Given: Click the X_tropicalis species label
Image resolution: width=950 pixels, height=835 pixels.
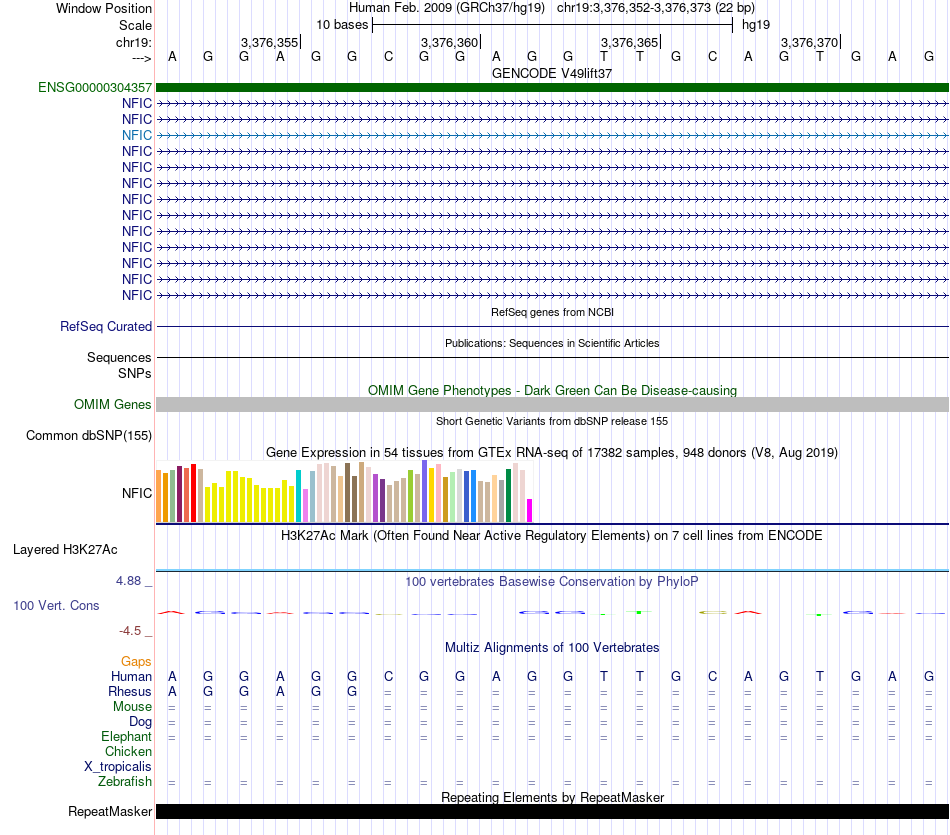Looking at the screenshot, I should (118, 766).
